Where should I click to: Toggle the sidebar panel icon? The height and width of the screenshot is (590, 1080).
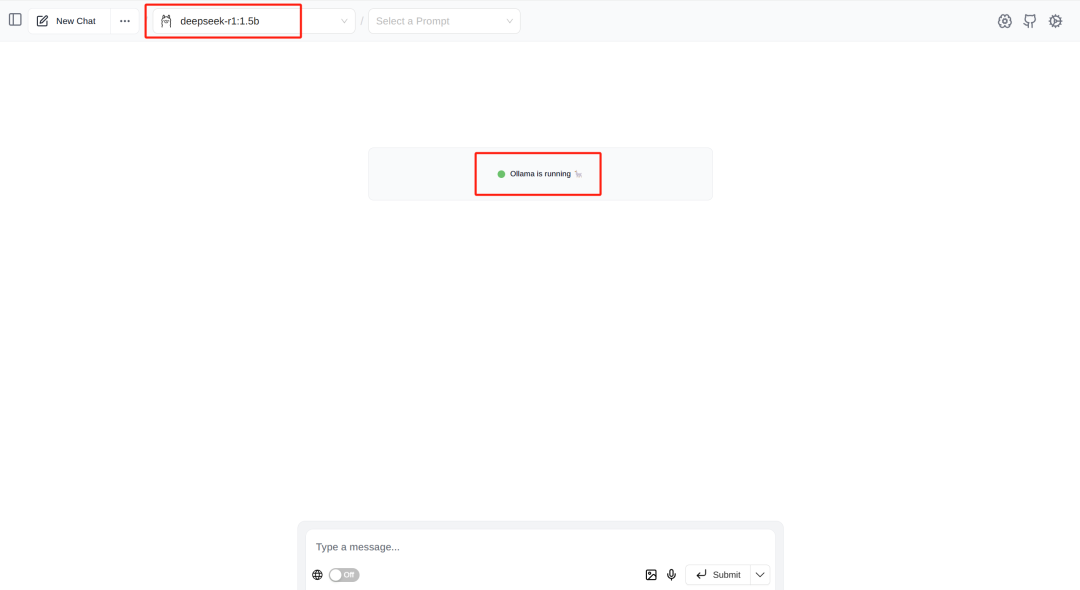[15, 20]
